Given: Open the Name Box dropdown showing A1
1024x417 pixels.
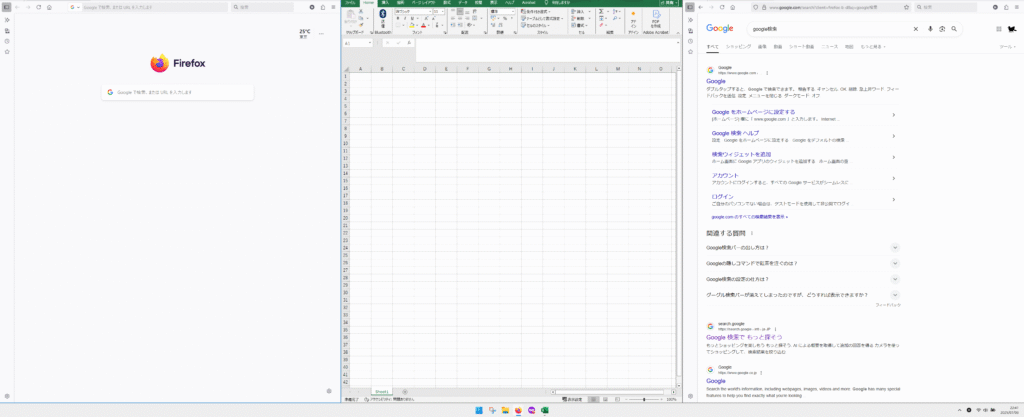Looking at the screenshot, I should [x=370, y=43].
